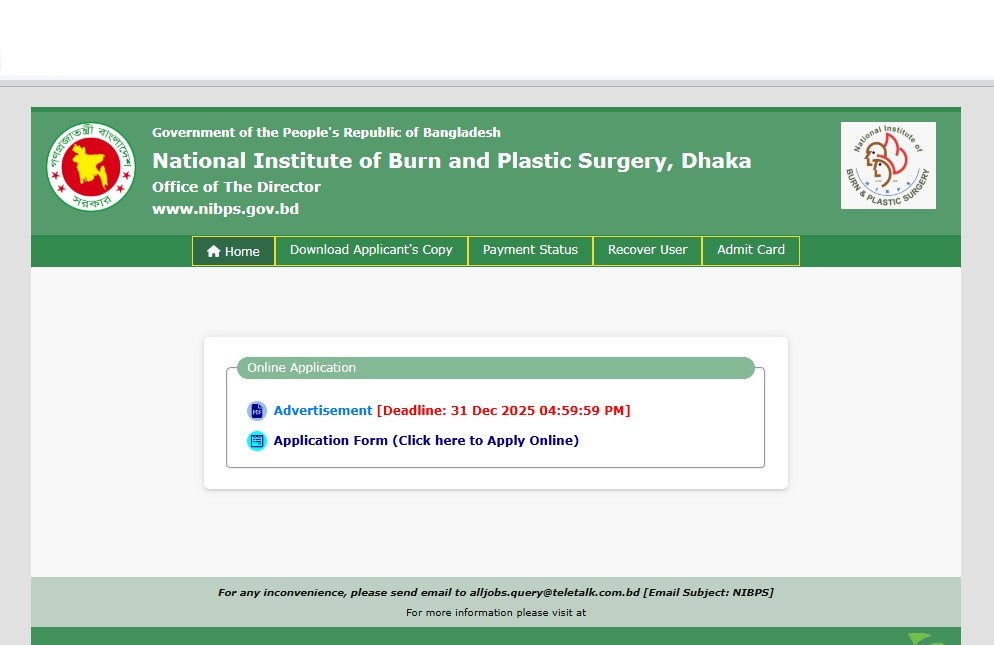Click the alljobs.query@teletalk.com.bd email address

(554, 593)
